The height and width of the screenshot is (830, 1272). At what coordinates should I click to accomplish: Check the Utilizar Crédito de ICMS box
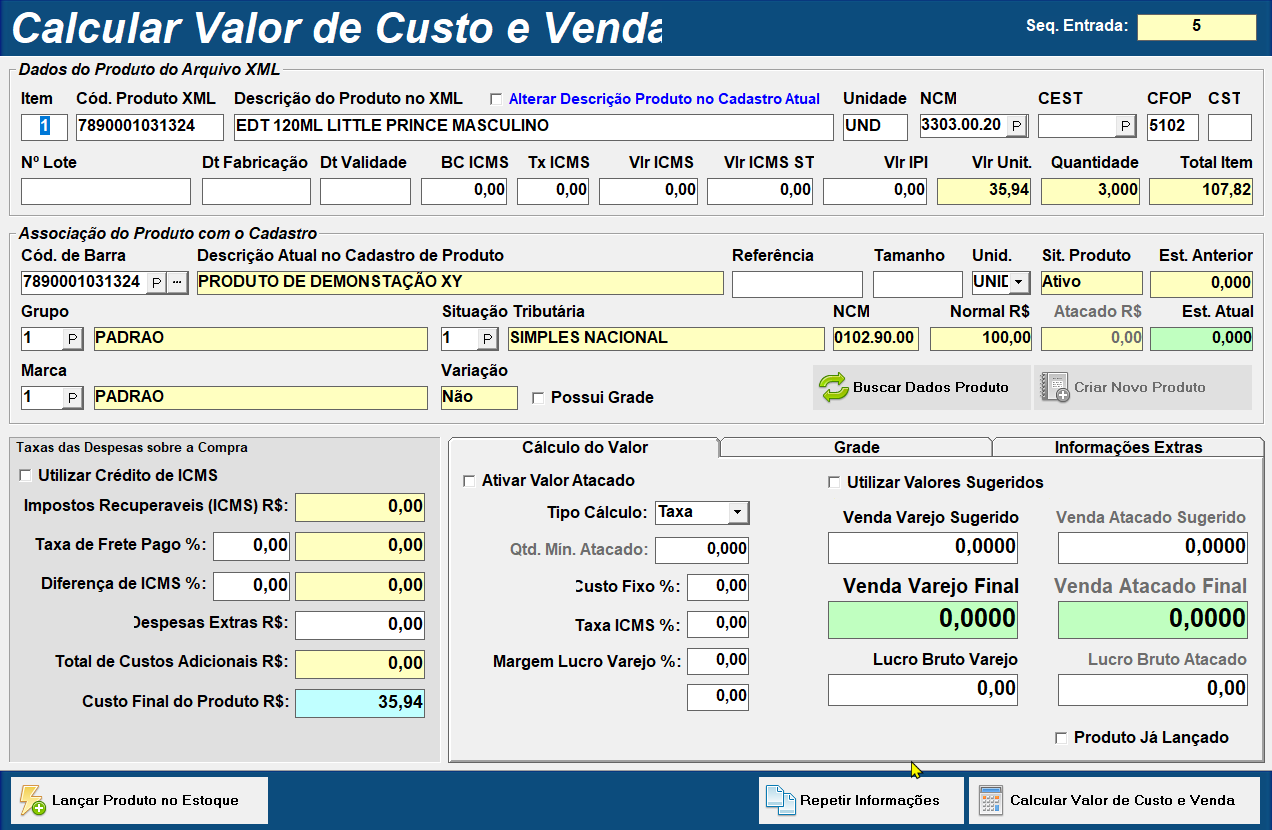point(26,475)
